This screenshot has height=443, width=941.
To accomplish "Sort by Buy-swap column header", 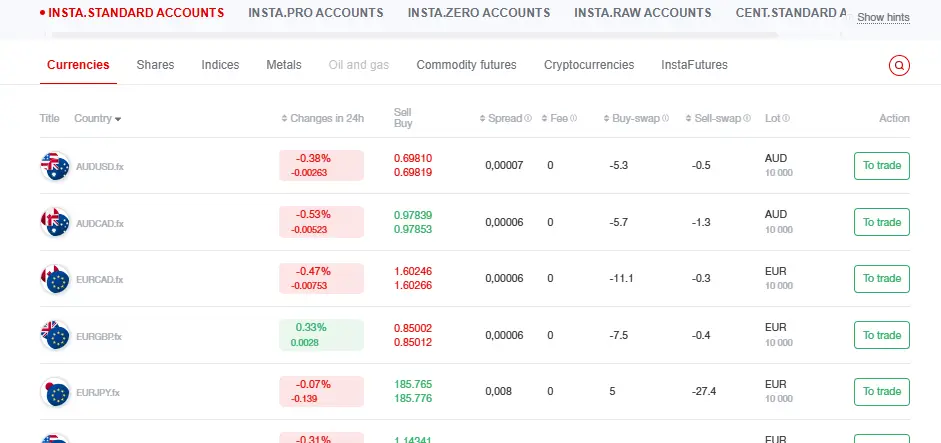I will [x=632, y=118].
